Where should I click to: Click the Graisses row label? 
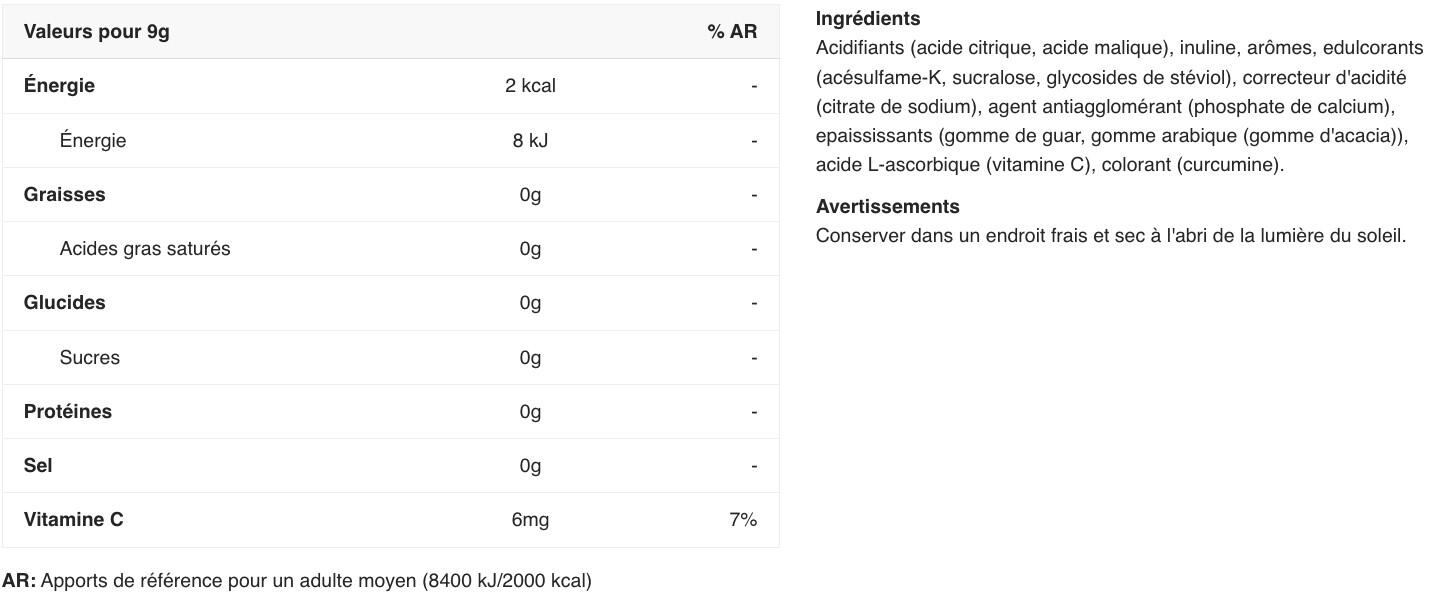pyautogui.click(x=64, y=195)
